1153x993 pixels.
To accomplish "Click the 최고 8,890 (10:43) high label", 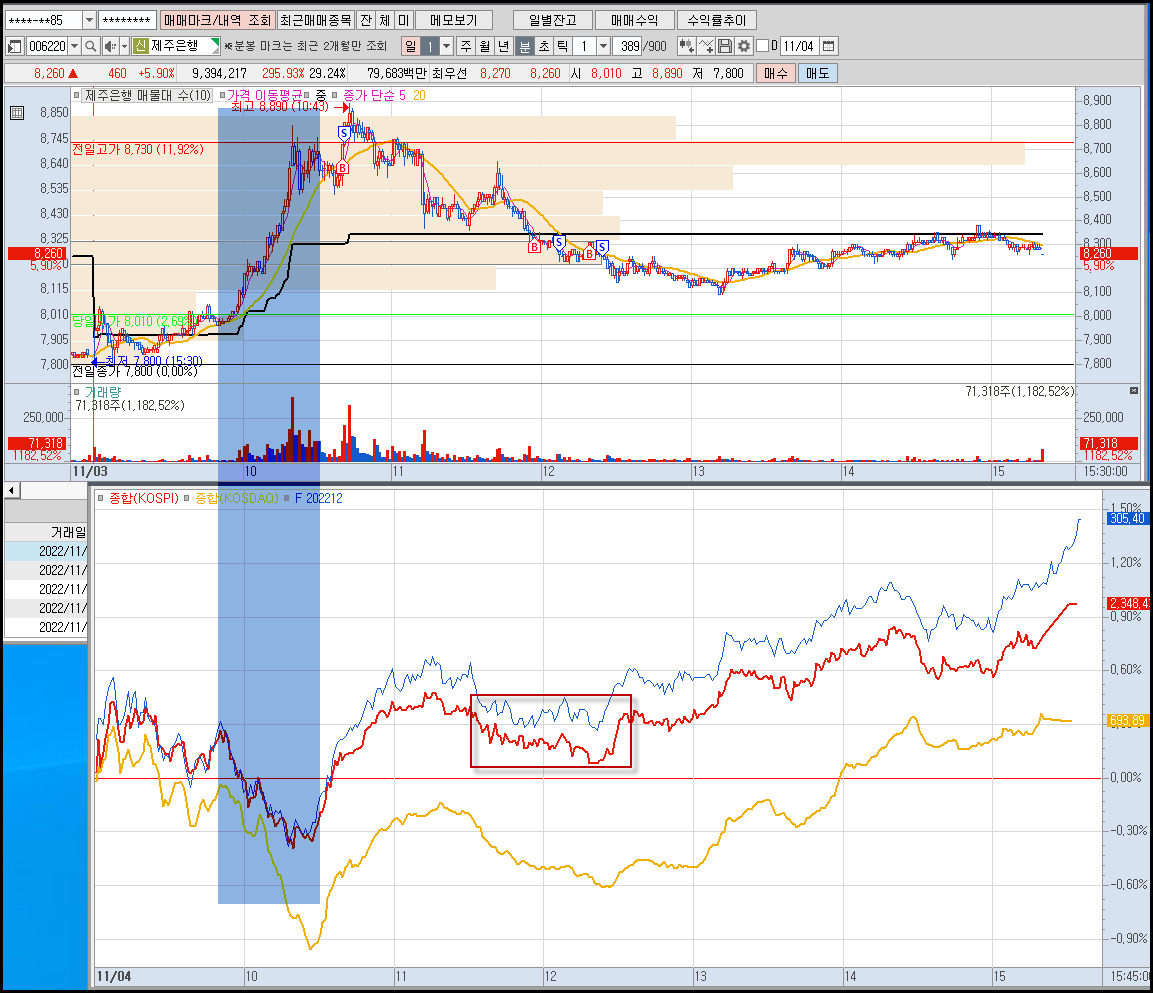I will pyautogui.click(x=279, y=107).
